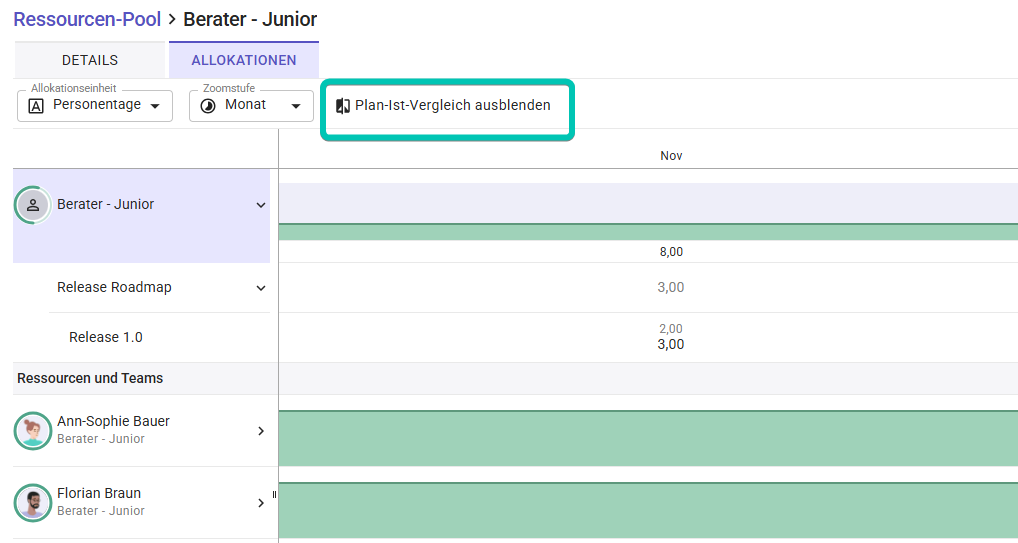1018x543 pixels.
Task: Click the Monat zoom level icon
Action: [x=208, y=106]
